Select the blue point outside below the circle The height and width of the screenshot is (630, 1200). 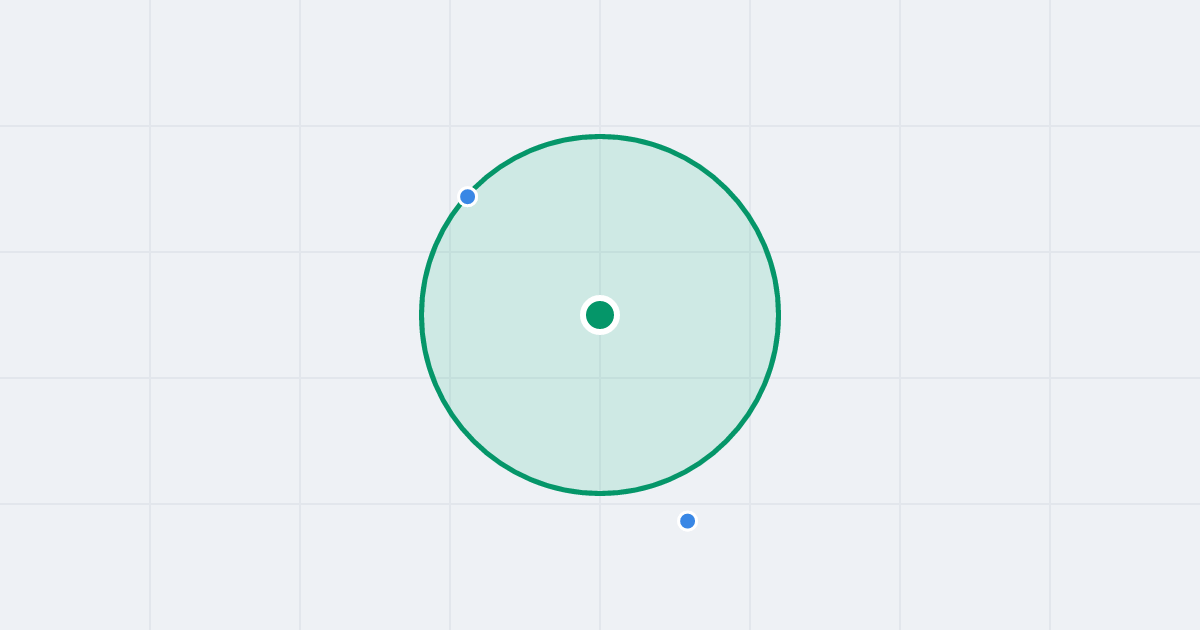687,521
